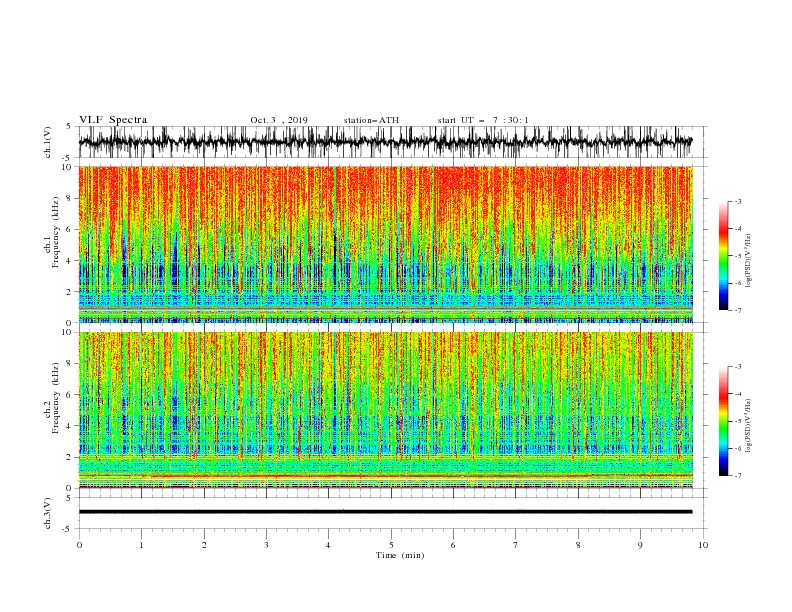Click the "-3" tick on upper colorbar
Image resolution: width=792 pixels, height=612 pixels.
pos(737,201)
